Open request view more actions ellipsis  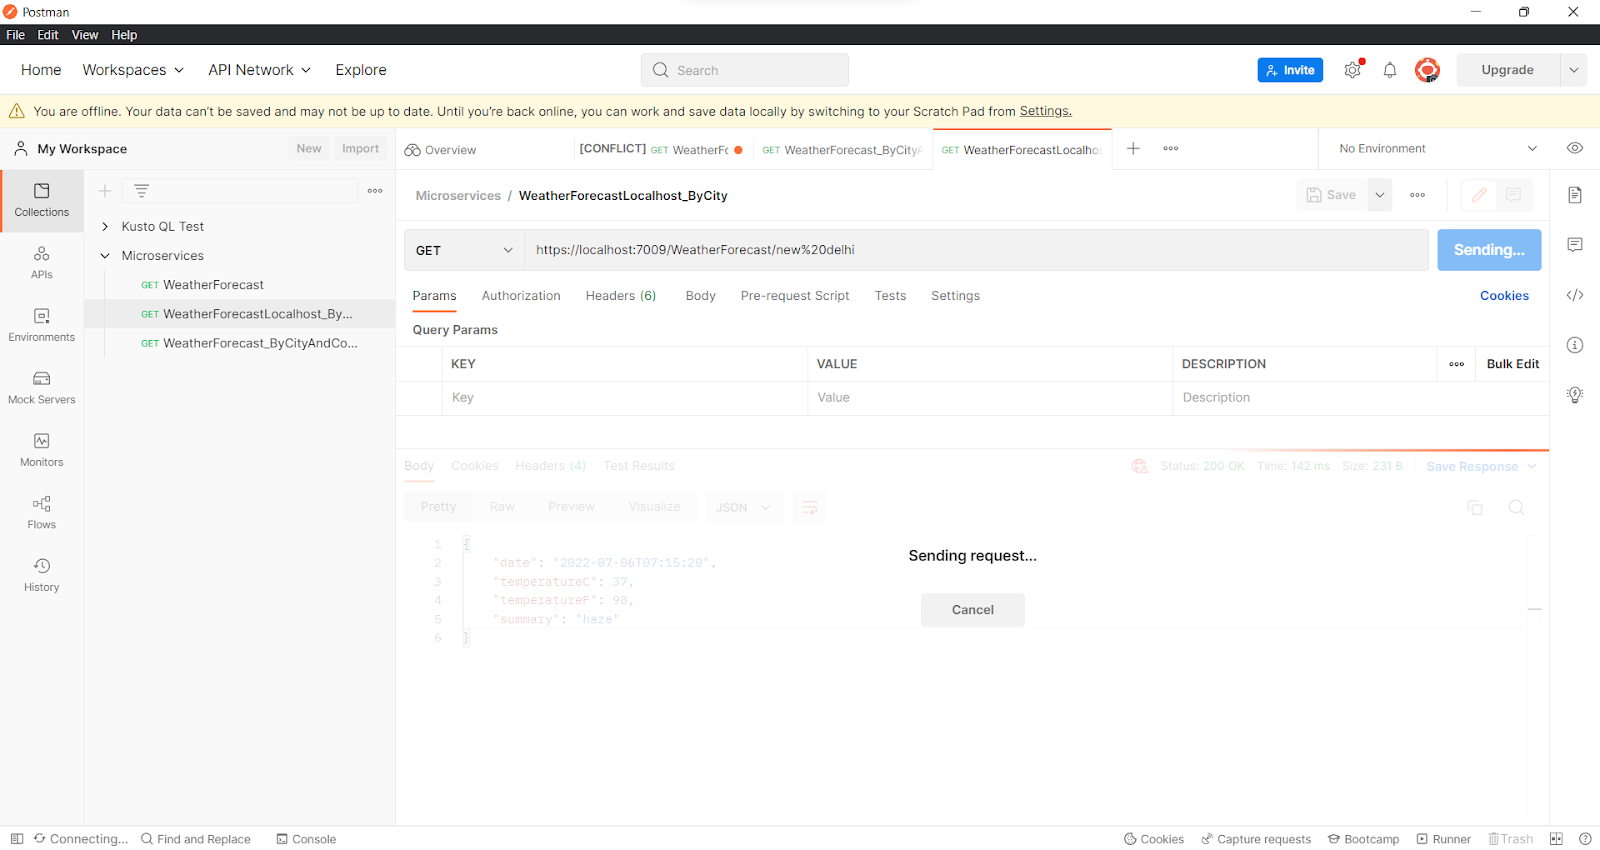[1417, 195]
